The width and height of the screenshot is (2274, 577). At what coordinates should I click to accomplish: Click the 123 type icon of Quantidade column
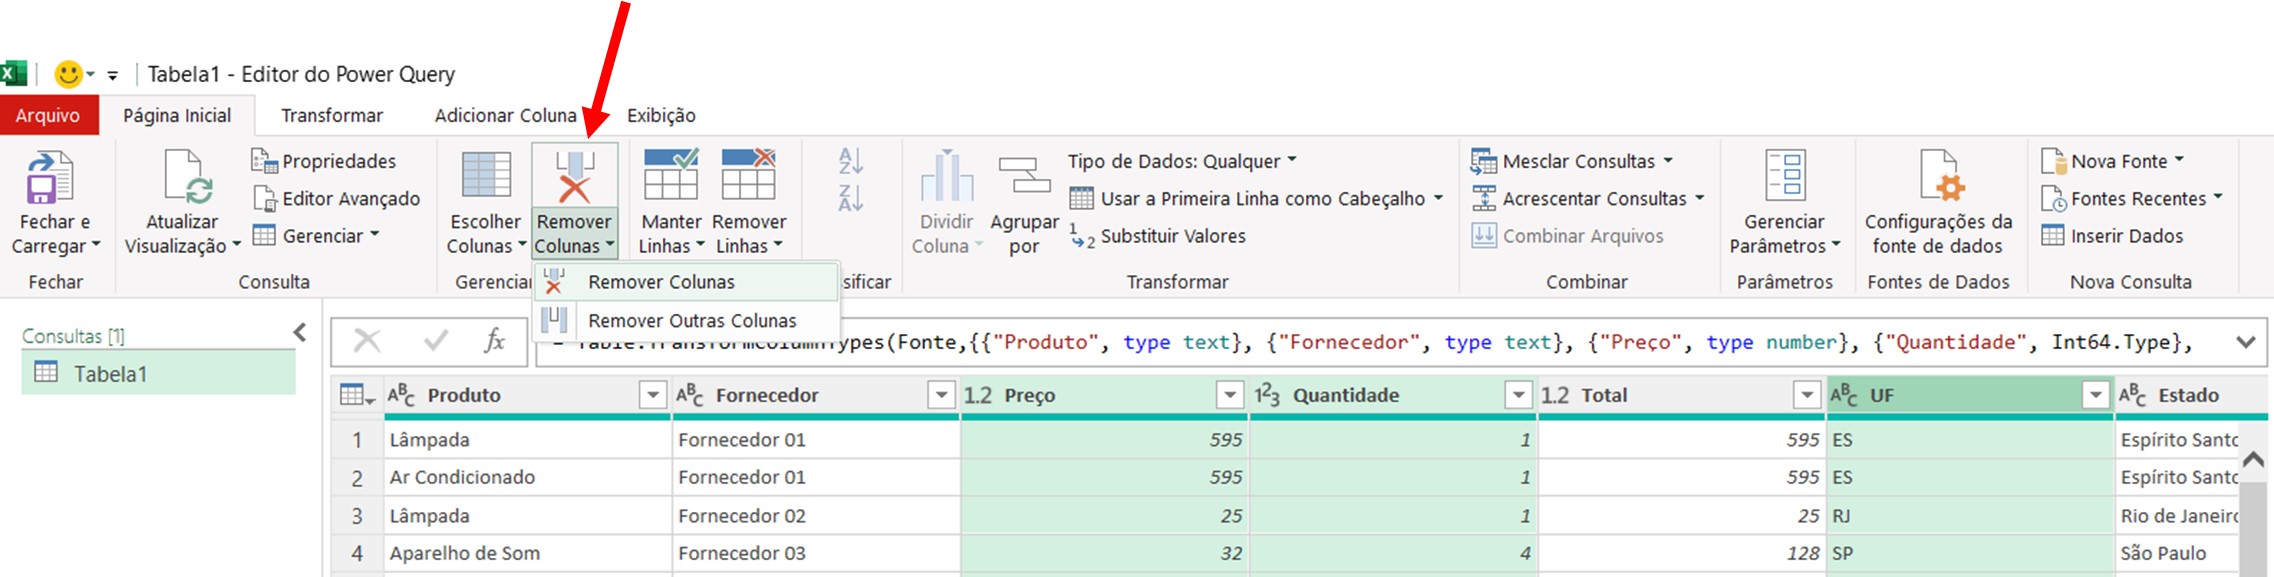[x=1267, y=395]
